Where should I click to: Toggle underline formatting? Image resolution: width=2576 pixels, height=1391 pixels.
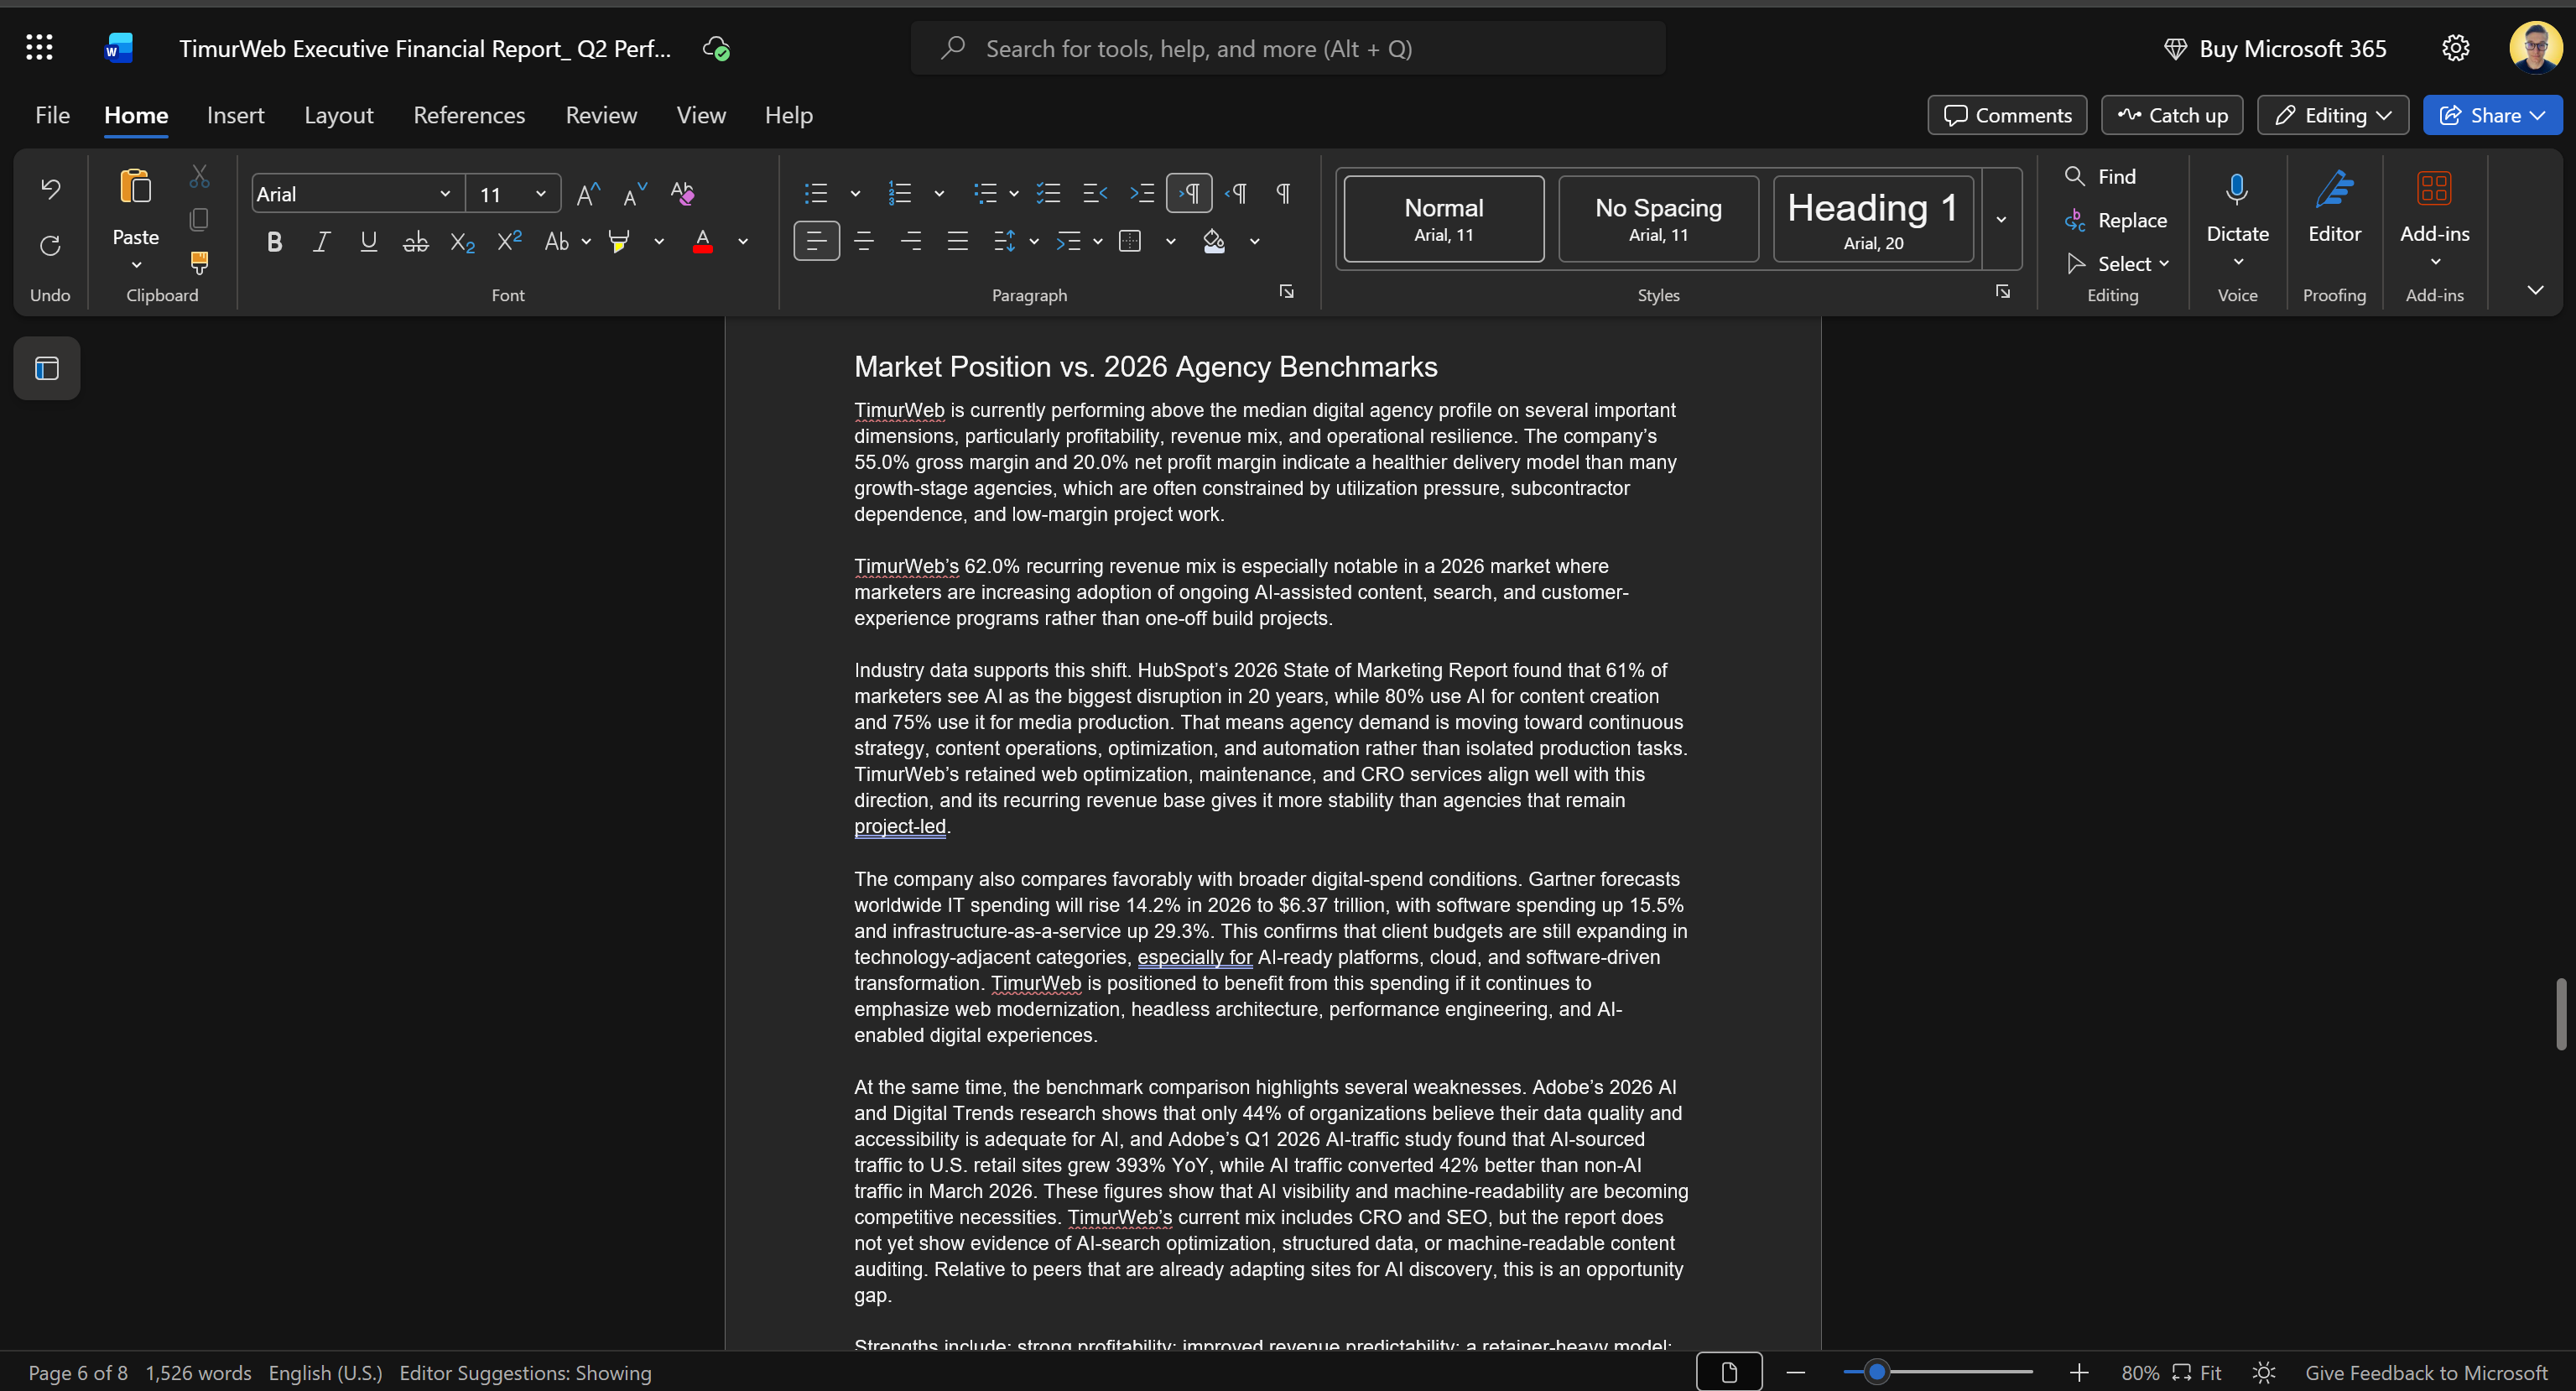coord(368,241)
